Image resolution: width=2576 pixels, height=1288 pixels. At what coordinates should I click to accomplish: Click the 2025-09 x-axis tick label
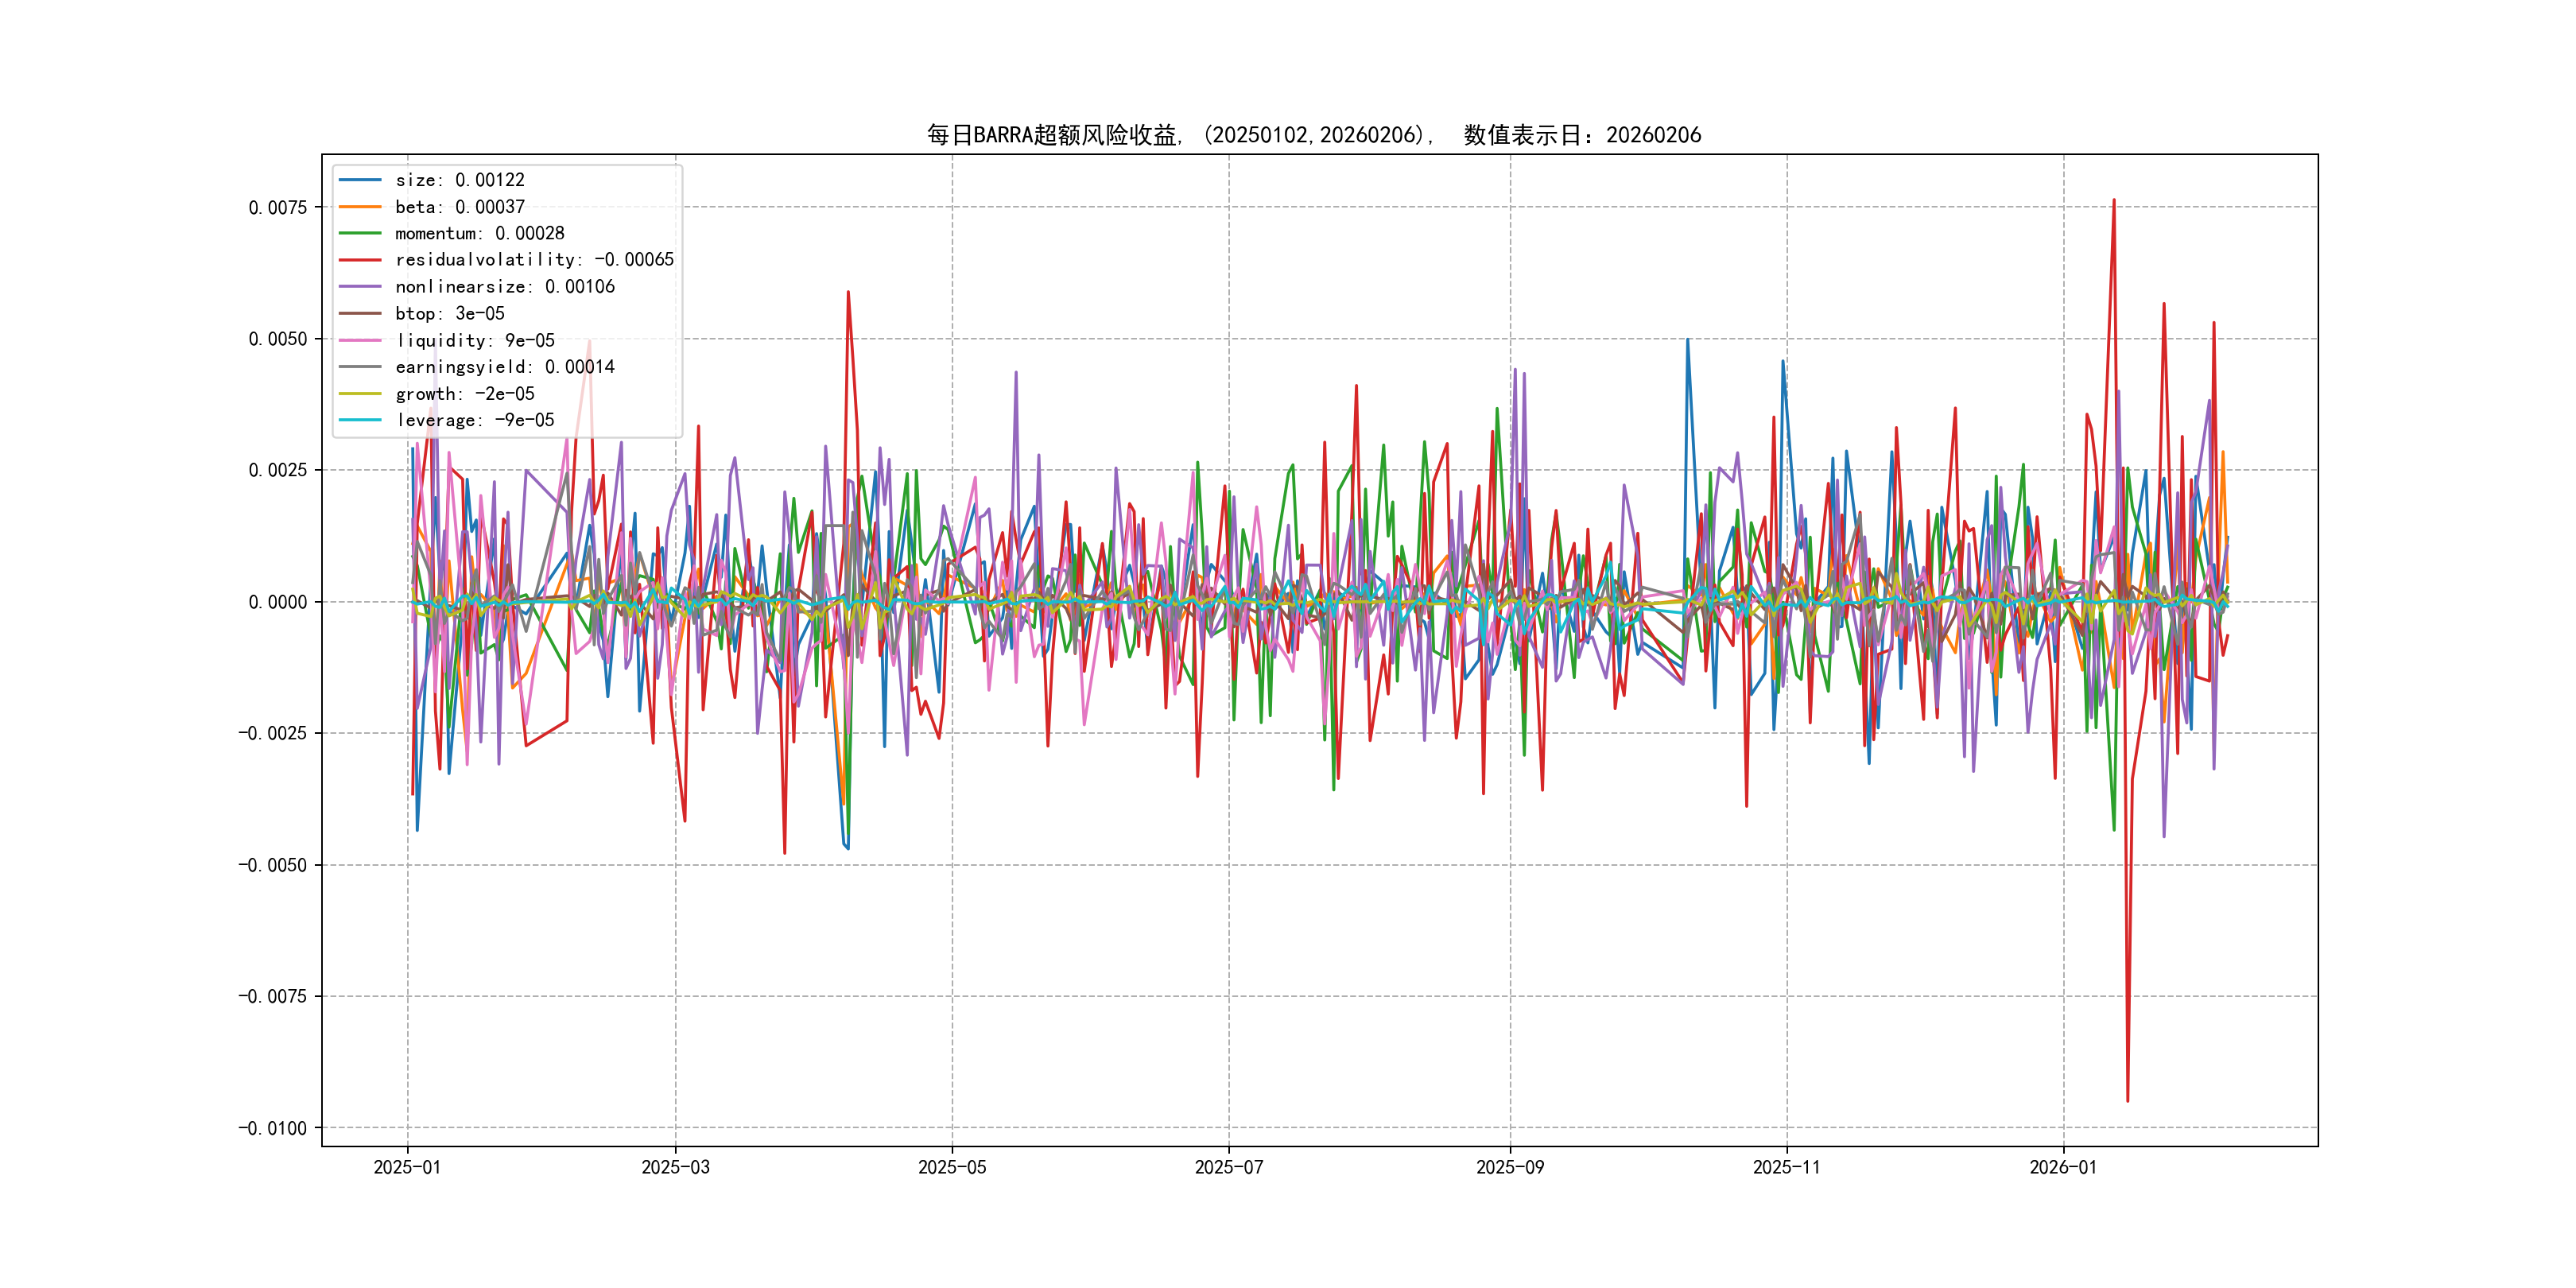(1510, 1167)
